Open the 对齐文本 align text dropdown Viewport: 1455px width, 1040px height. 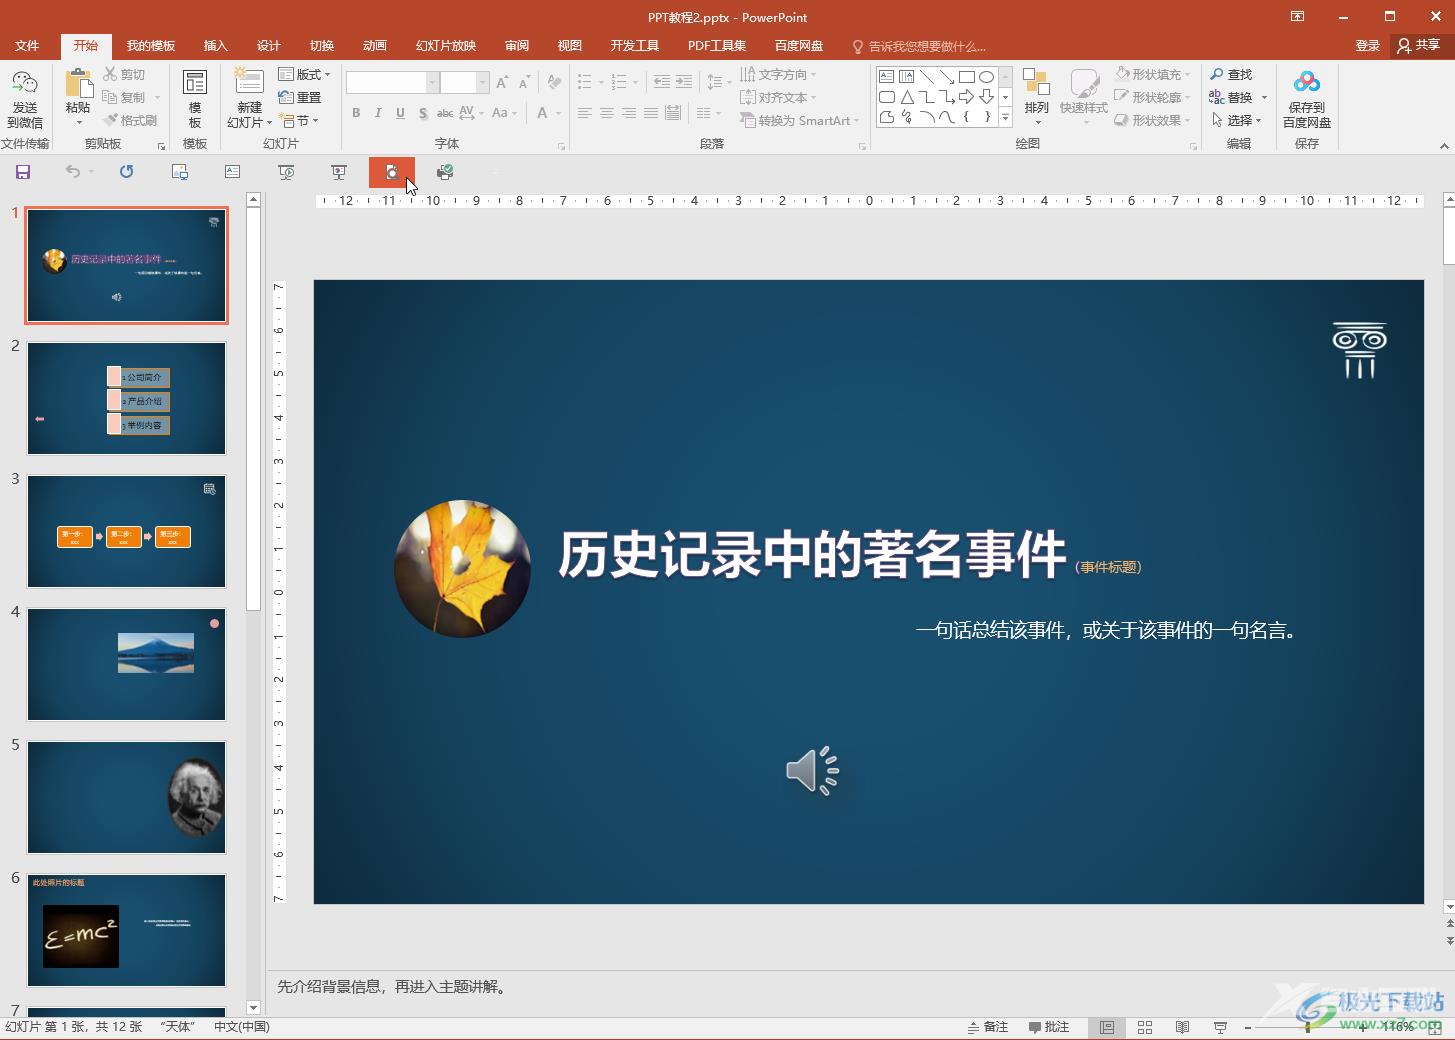coord(778,97)
